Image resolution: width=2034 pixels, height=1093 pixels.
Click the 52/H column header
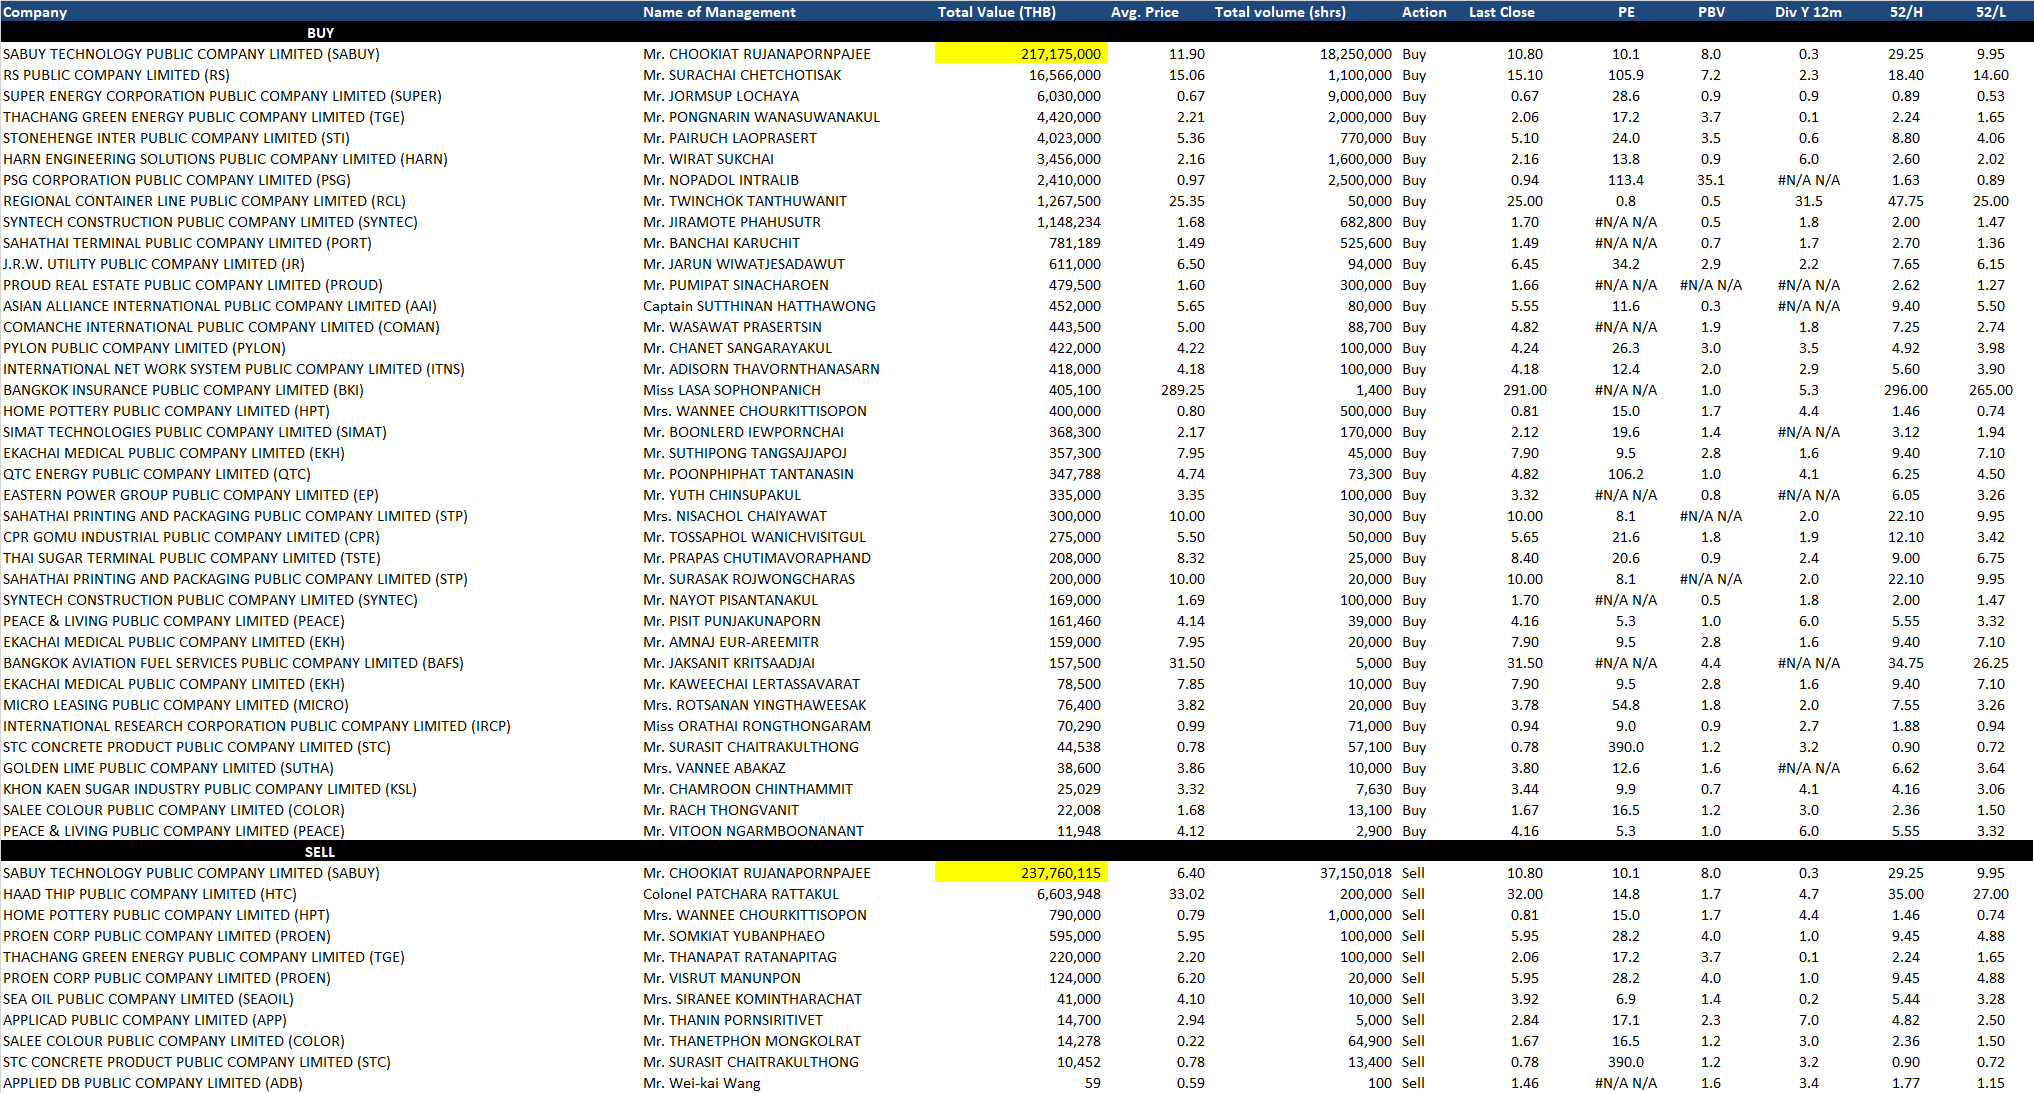point(1905,12)
